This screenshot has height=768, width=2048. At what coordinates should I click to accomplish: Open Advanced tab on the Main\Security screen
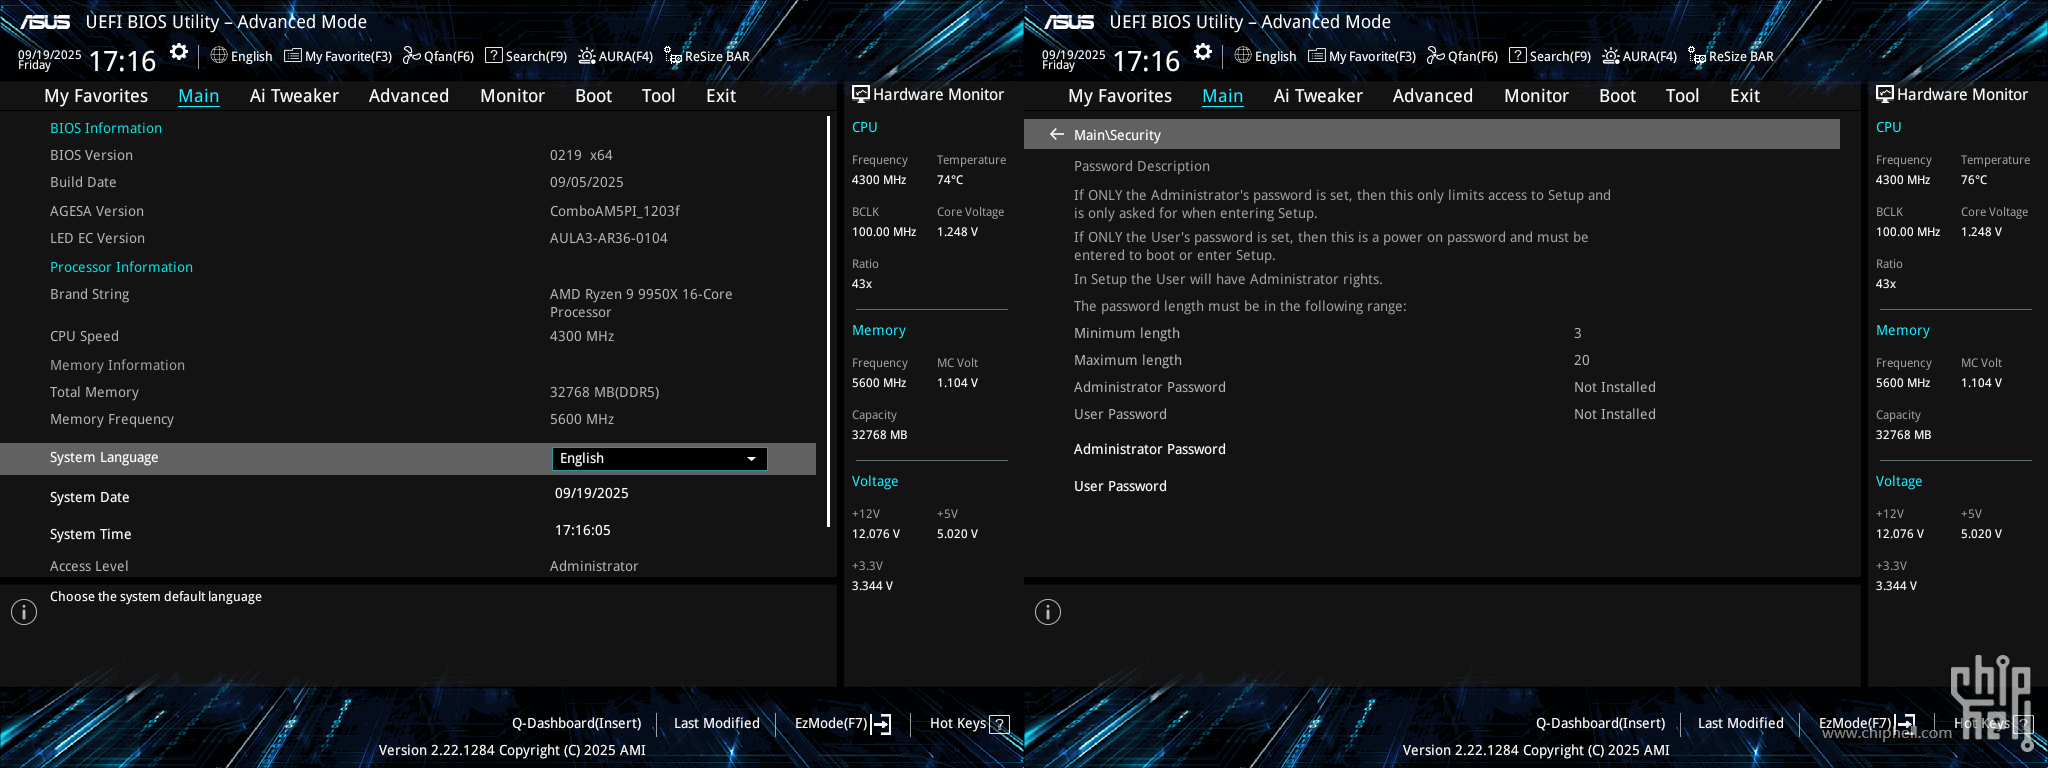(1433, 96)
